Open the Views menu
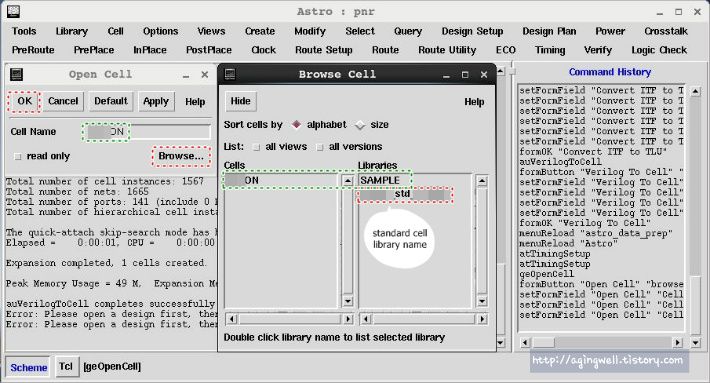Screen dimensions: 710x383 coord(211,31)
